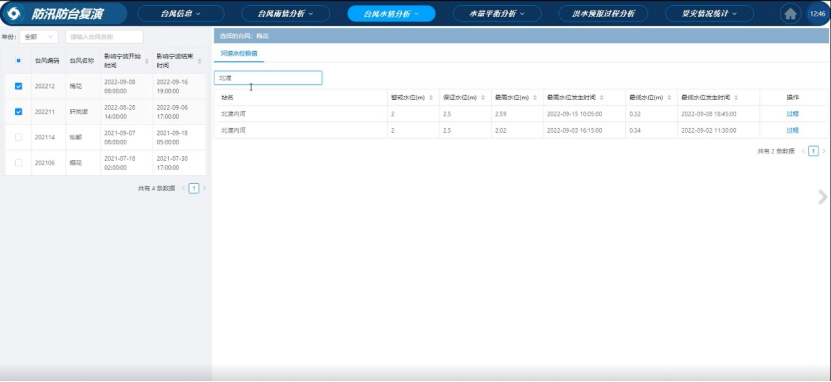Image resolution: width=831 pixels, height=382 pixels.
Task: Uncheck typhoon 202212 梅花
Action: pyautogui.click(x=19, y=86)
